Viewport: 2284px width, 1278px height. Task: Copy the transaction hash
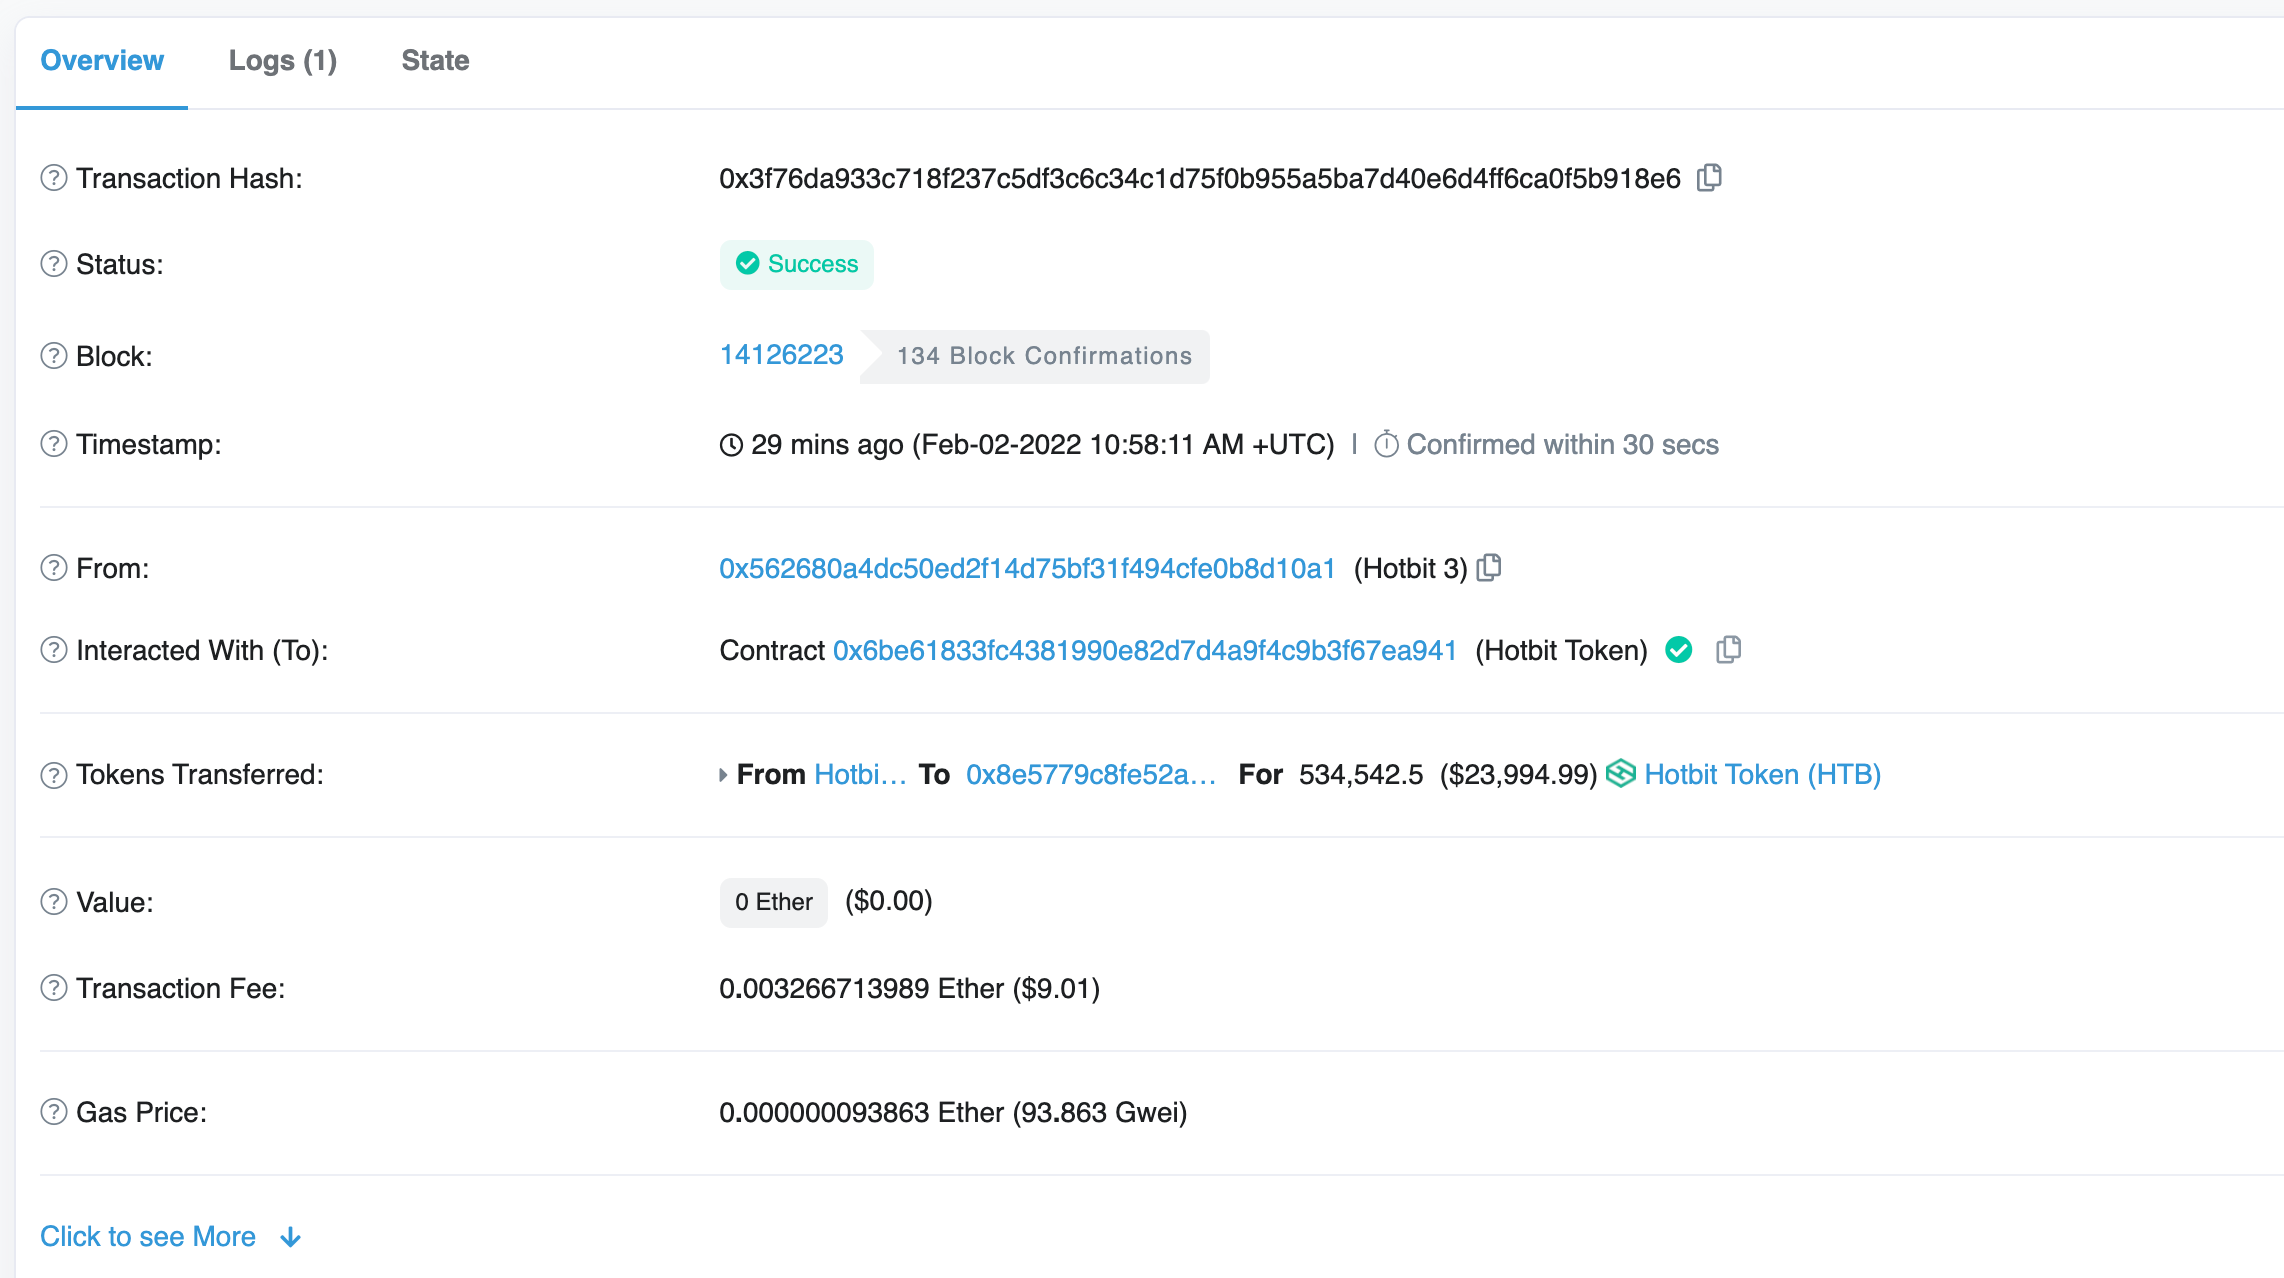pyautogui.click(x=1710, y=177)
